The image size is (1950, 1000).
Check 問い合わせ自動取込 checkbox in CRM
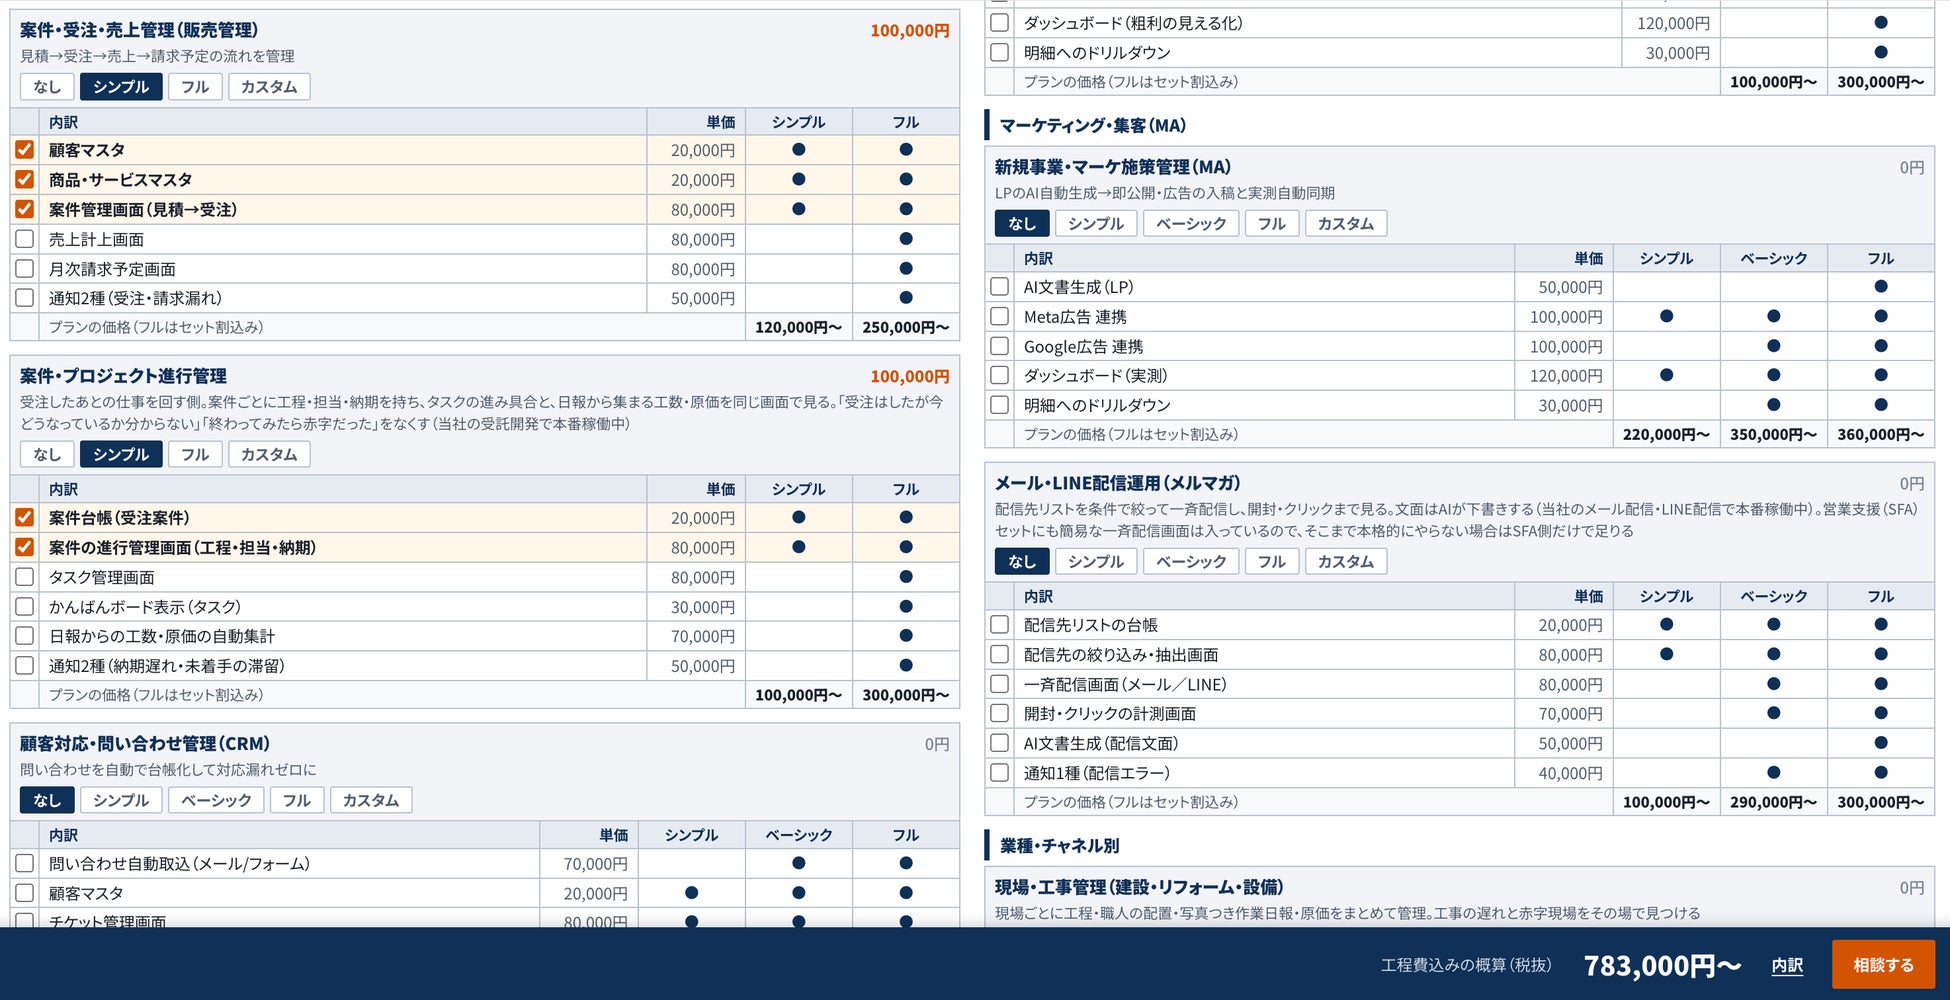[x=25, y=863]
